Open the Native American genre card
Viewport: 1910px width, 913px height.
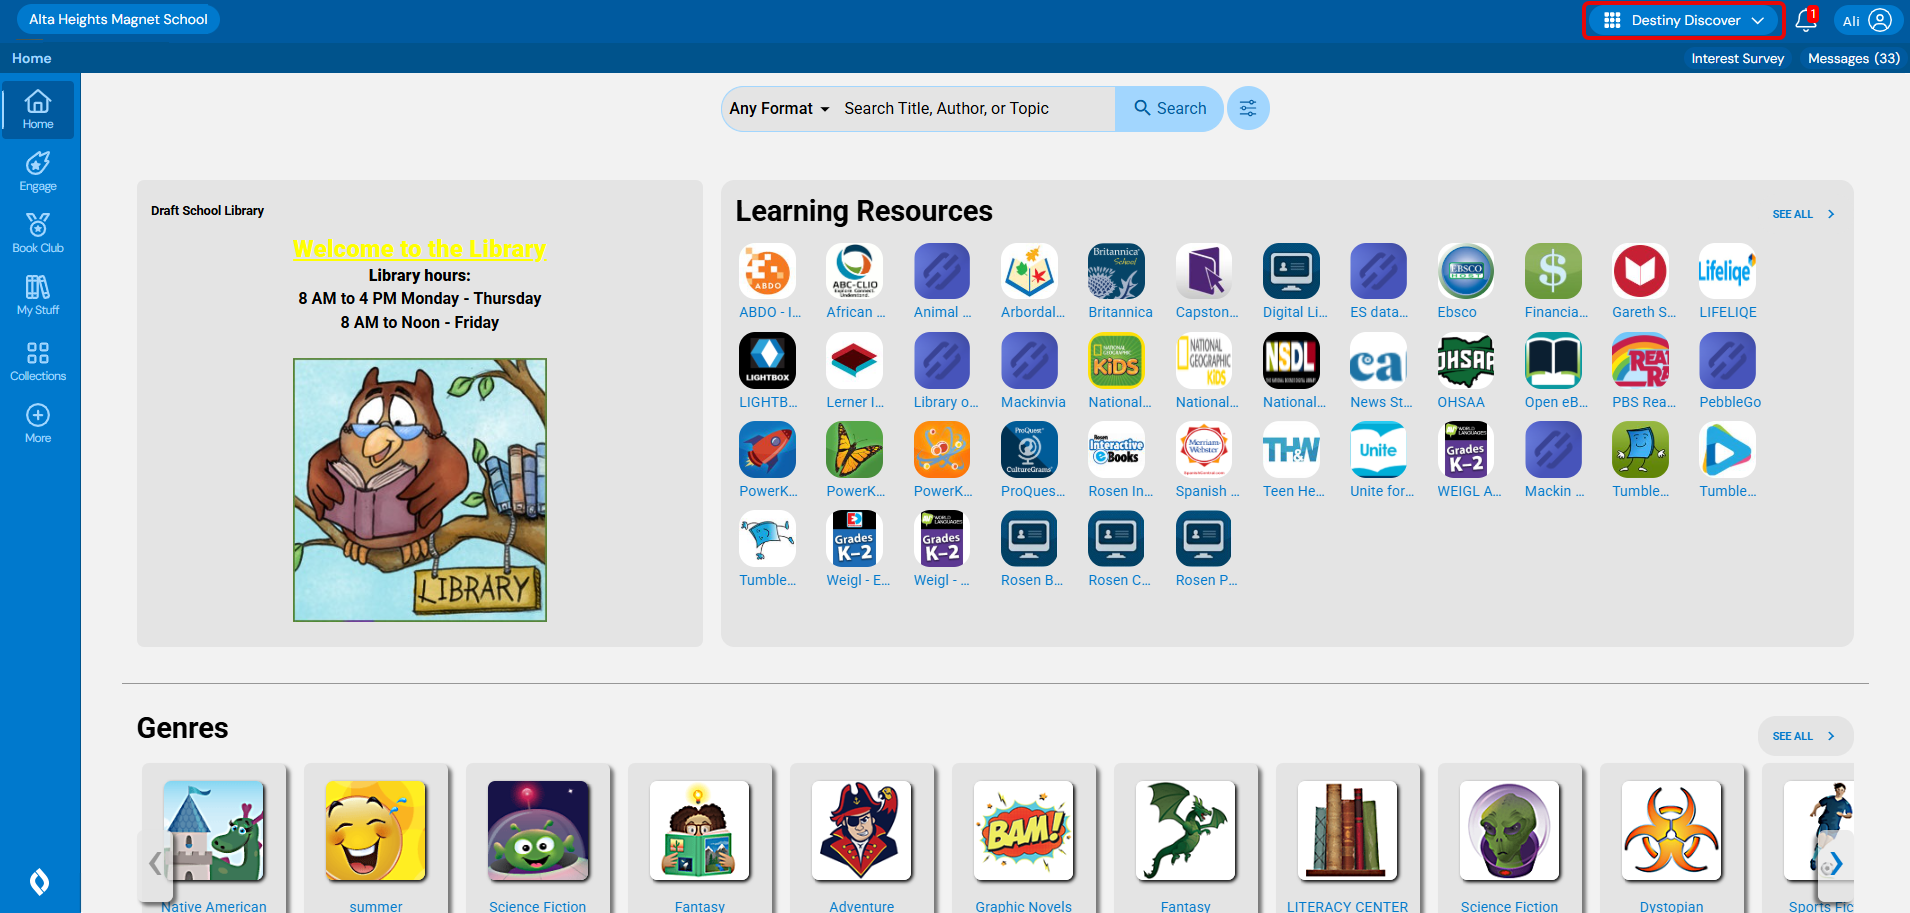click(x=214, y=840)
